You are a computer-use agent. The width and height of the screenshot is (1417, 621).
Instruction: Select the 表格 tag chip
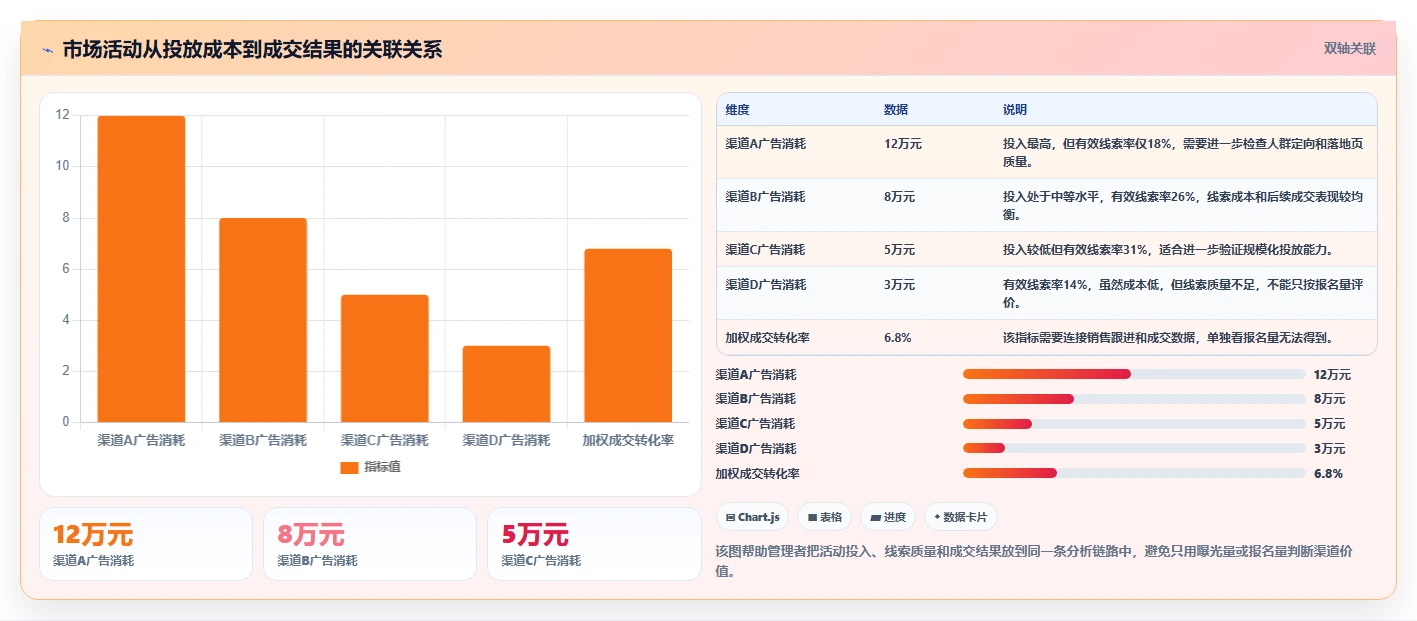[824, 517]
